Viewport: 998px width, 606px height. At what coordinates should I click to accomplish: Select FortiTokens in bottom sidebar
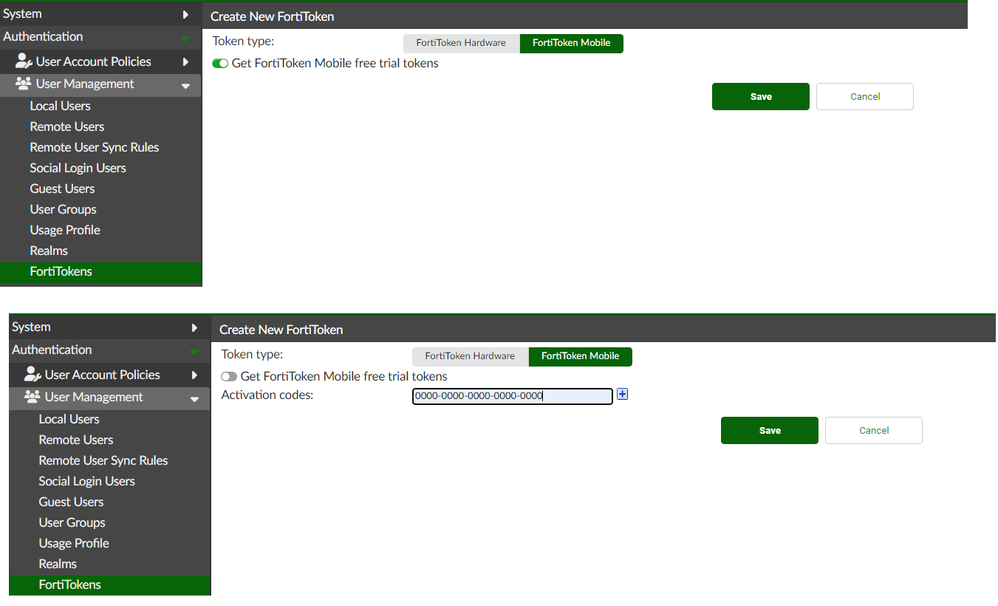pyautogui.click(x=109, y=584)
